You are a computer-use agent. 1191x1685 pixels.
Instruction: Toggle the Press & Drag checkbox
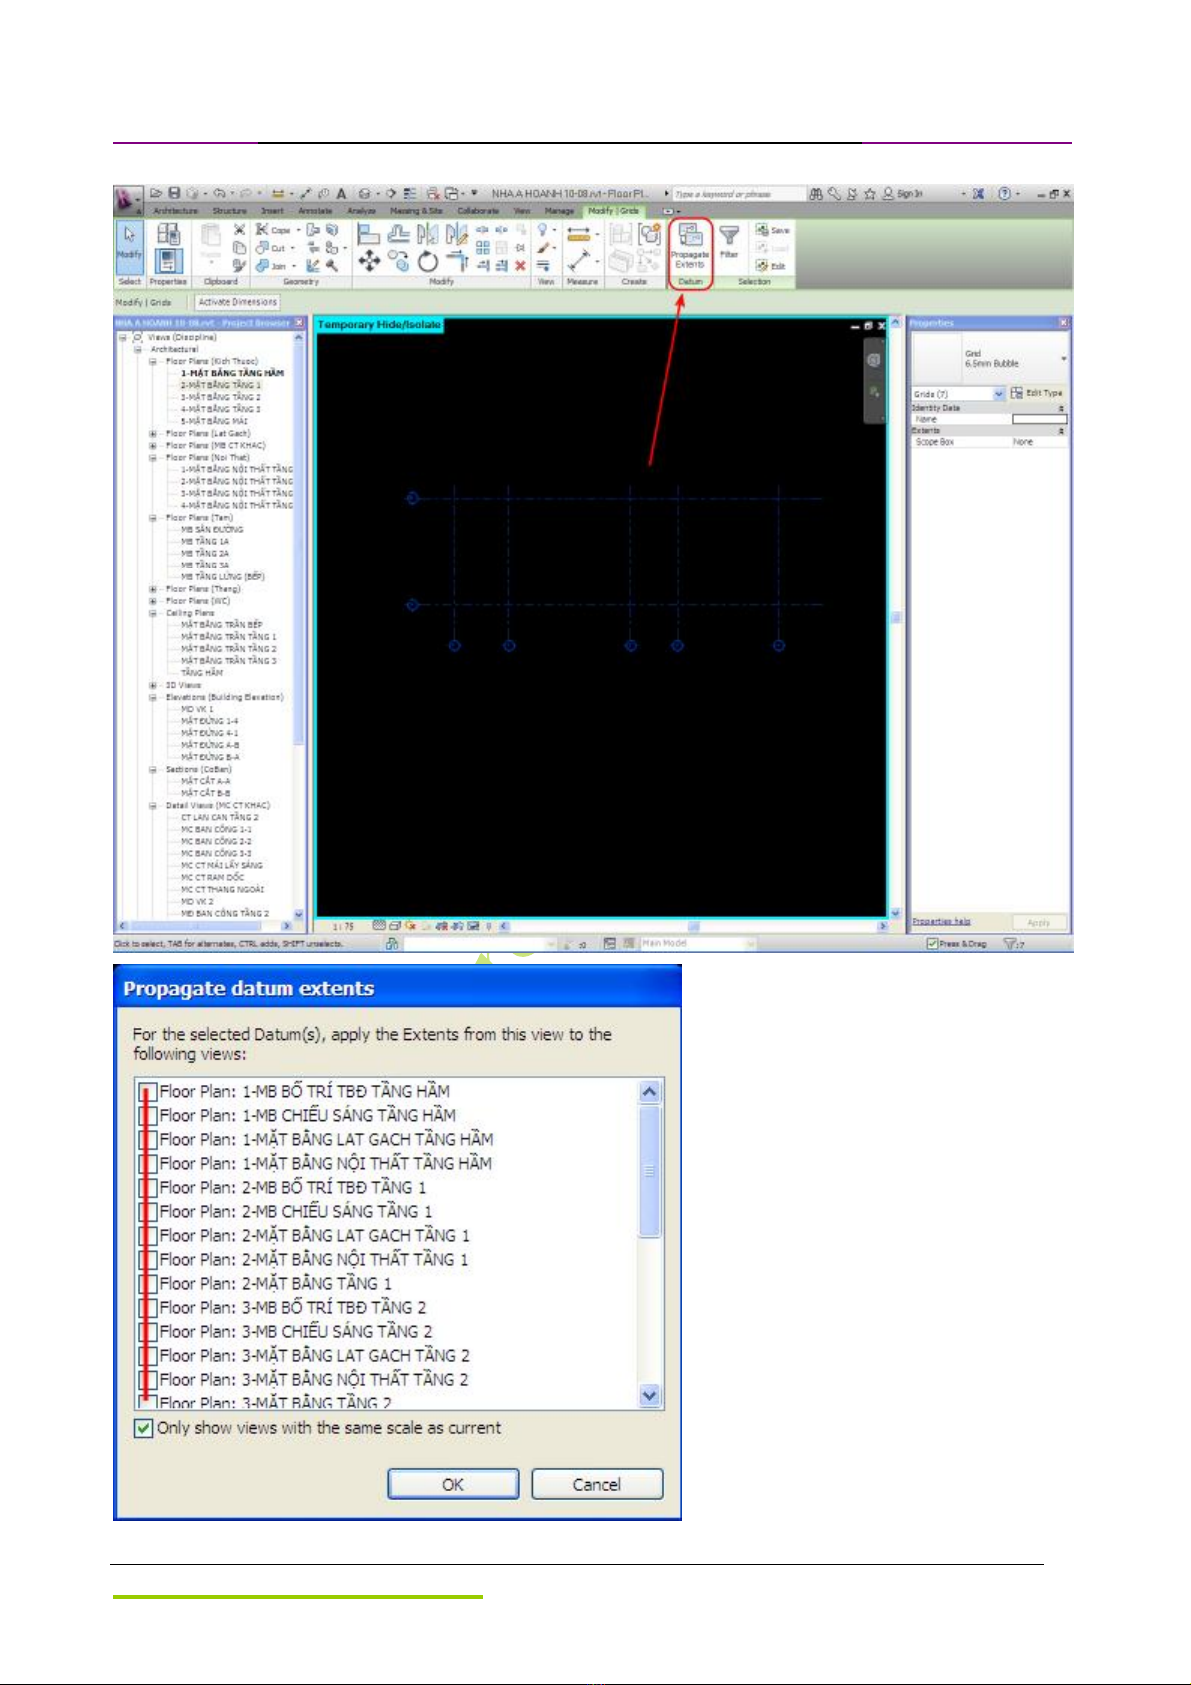coord(932,943)
